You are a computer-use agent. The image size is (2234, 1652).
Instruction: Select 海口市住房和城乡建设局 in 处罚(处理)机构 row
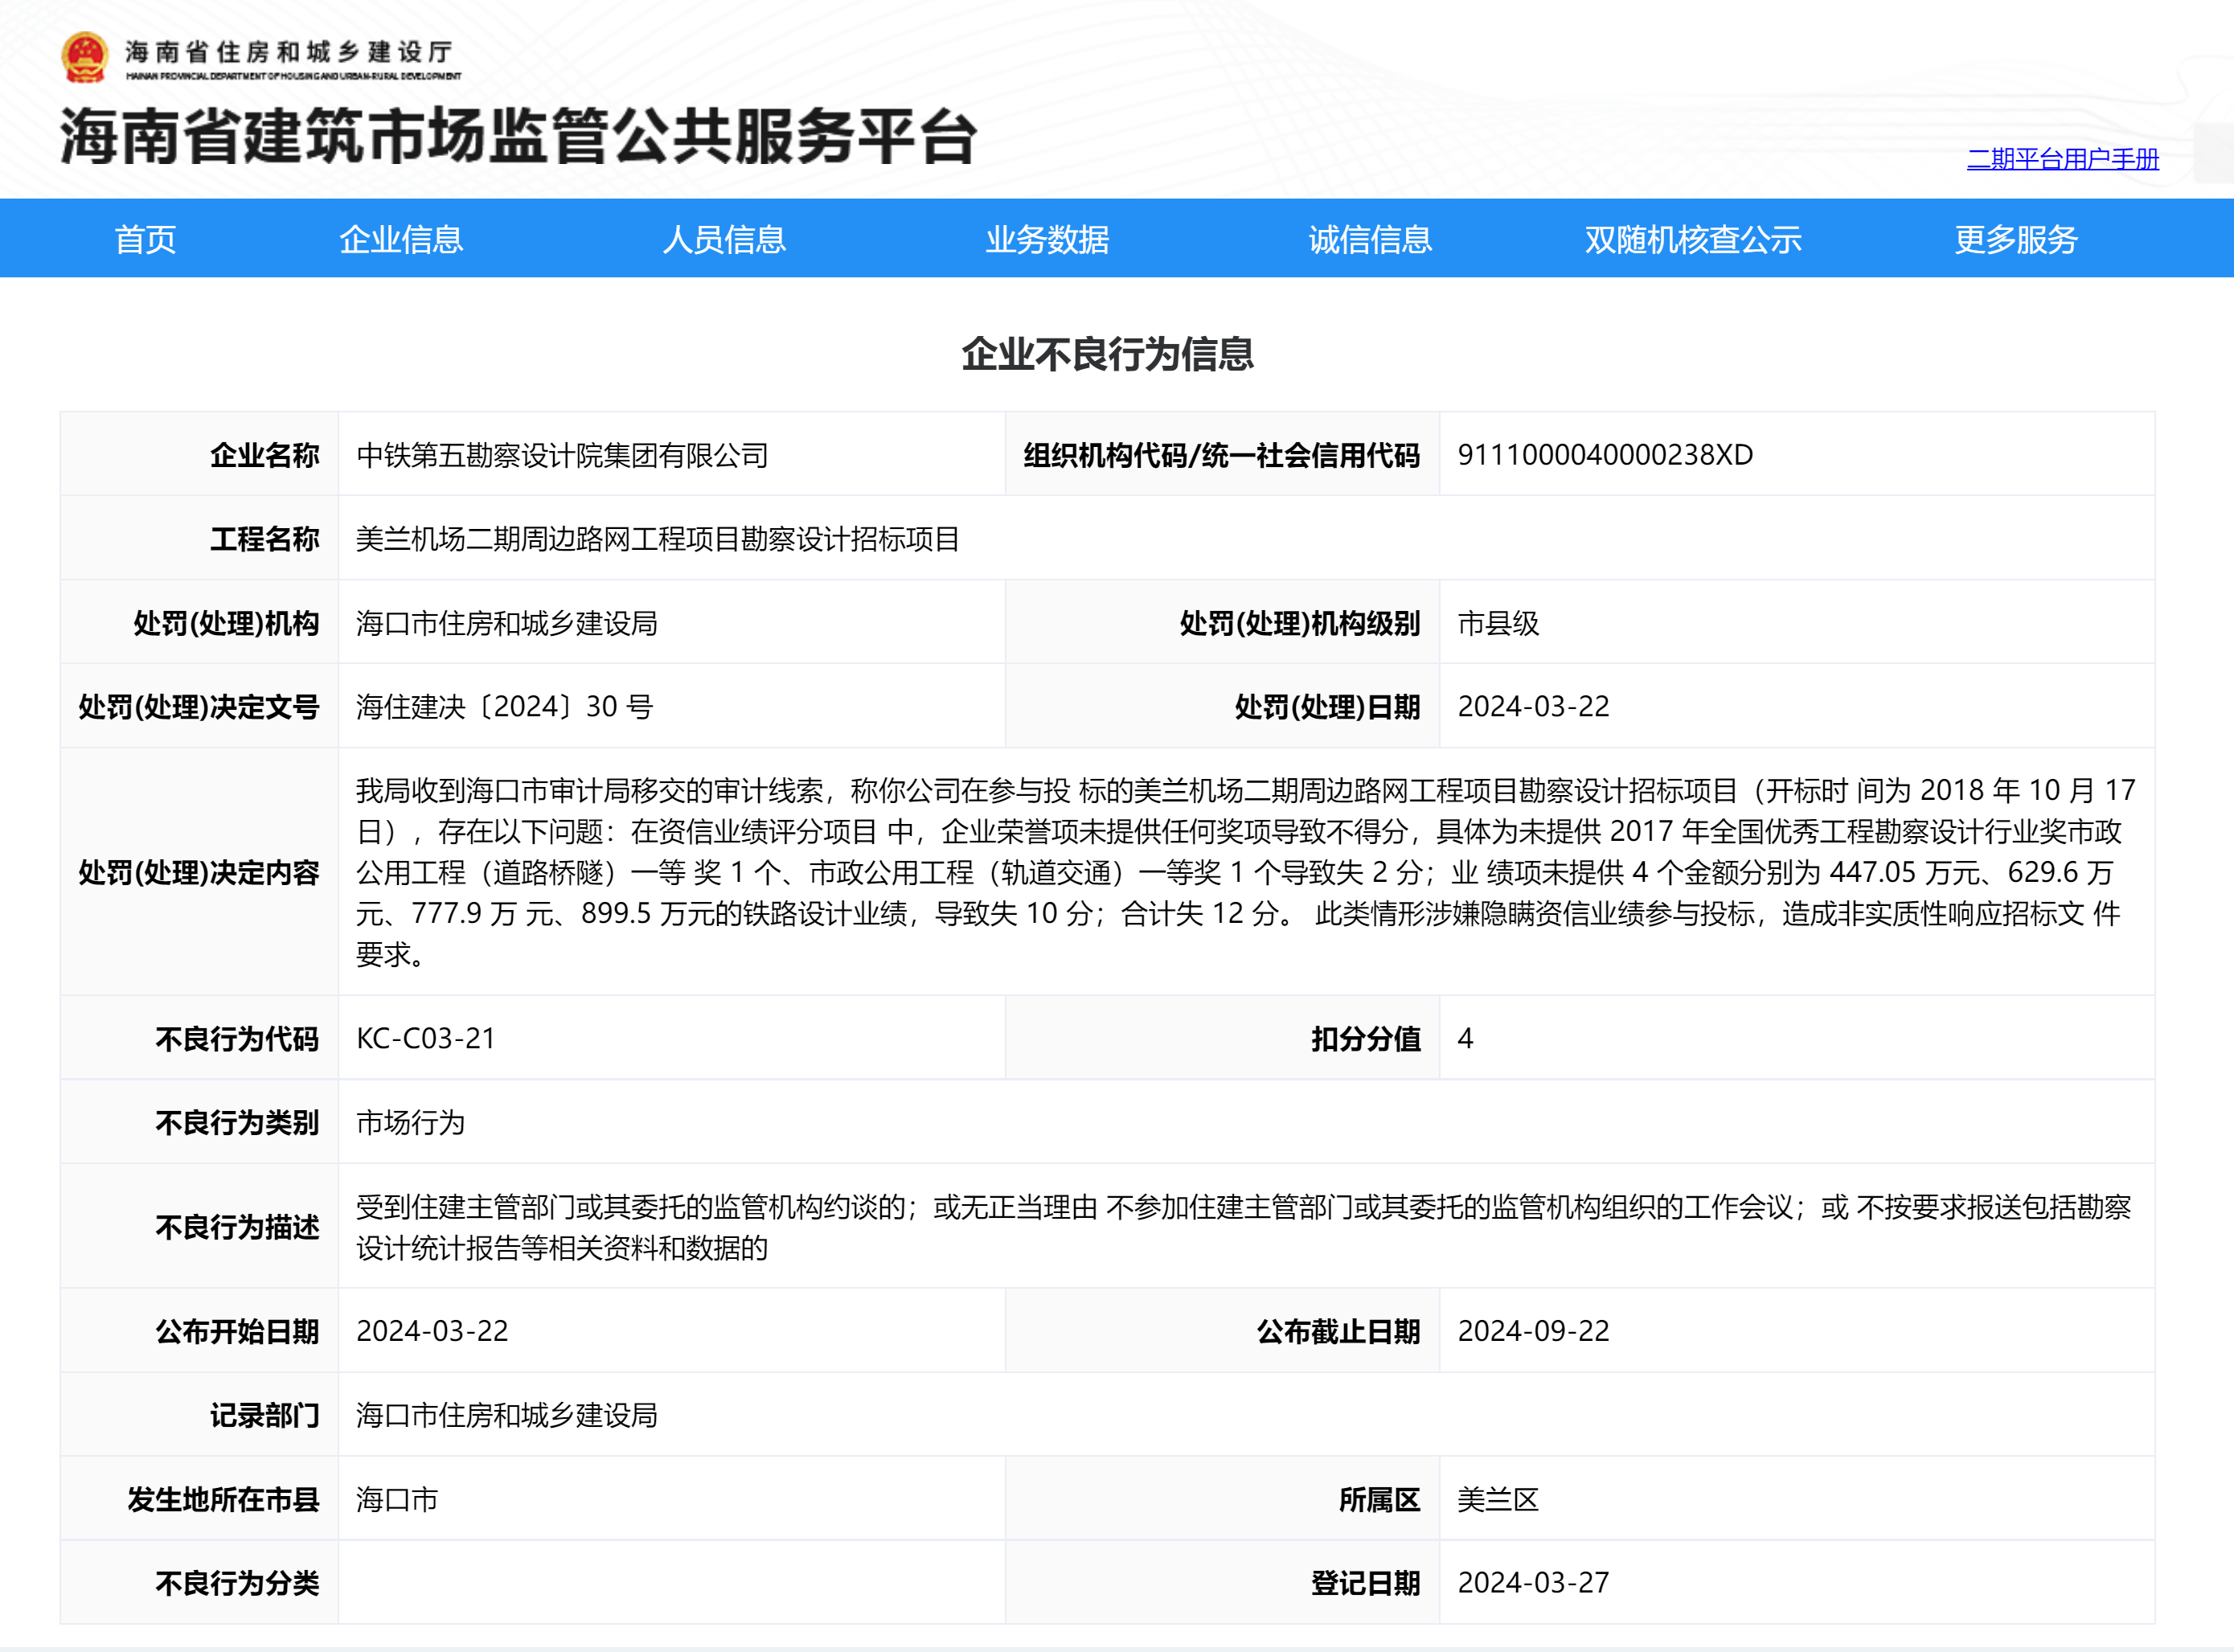pyautogui.click(x=507, y=623)
